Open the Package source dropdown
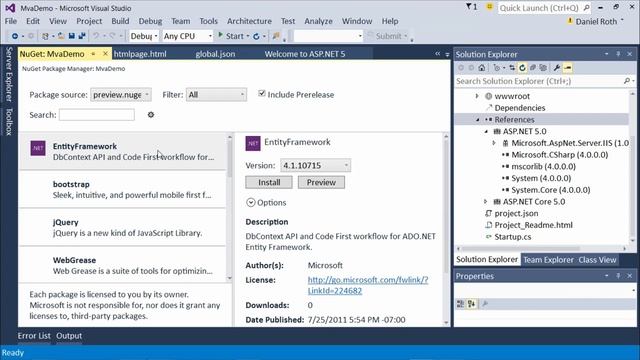640x360 pixels. point(121,95)
